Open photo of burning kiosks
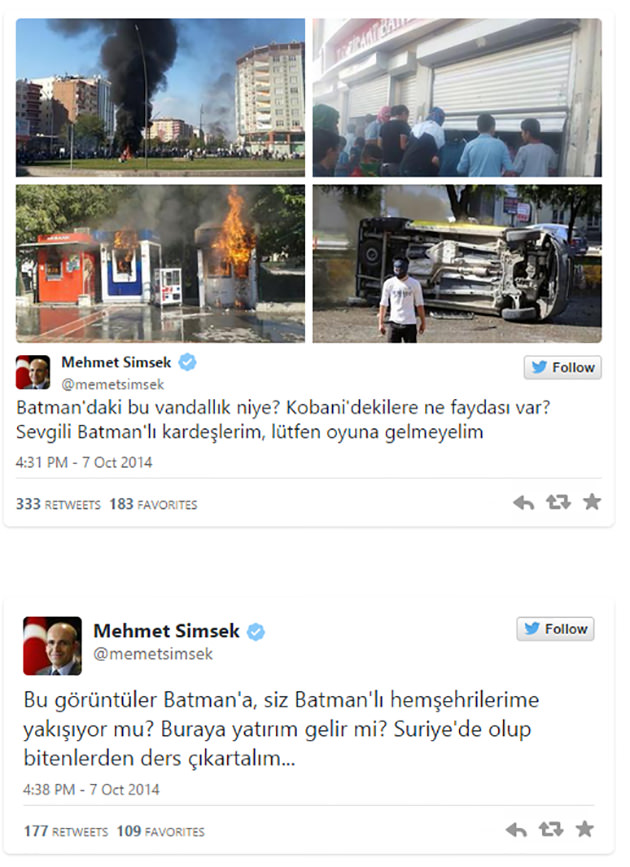 point(160,264)
